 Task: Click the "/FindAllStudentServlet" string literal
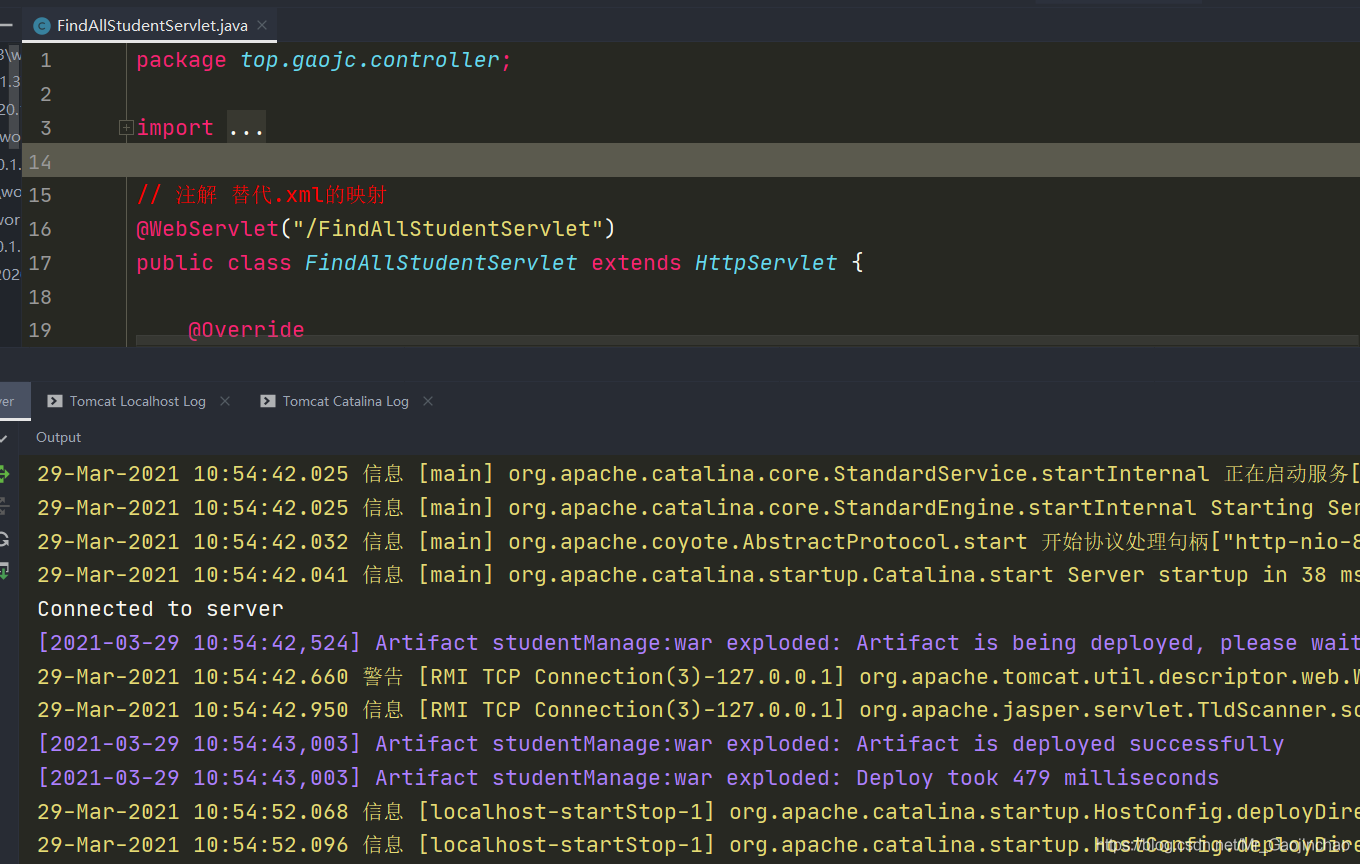pyautogui.click(x=447, y=229)
